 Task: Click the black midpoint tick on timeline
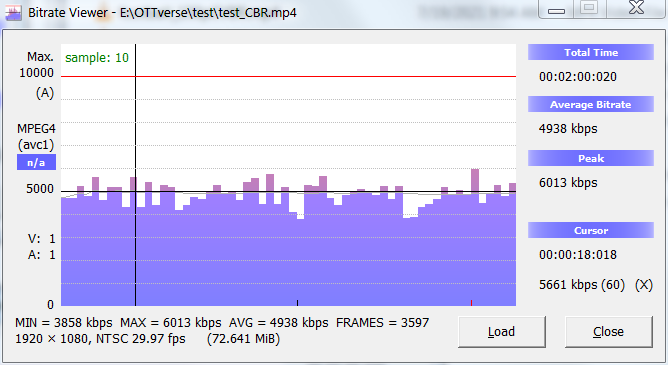point(297,303)
